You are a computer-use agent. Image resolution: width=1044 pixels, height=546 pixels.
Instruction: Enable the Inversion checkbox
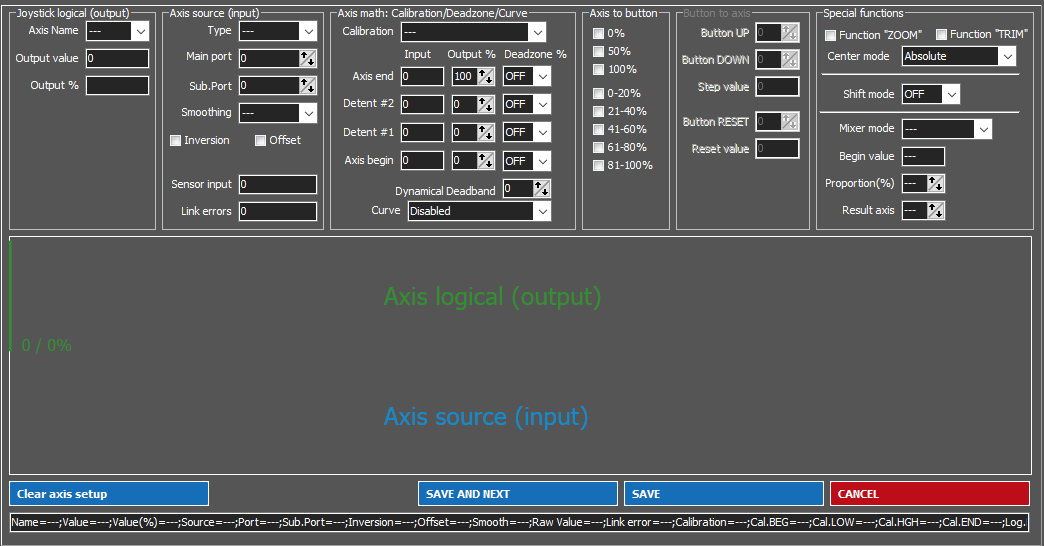pos(176,140)
